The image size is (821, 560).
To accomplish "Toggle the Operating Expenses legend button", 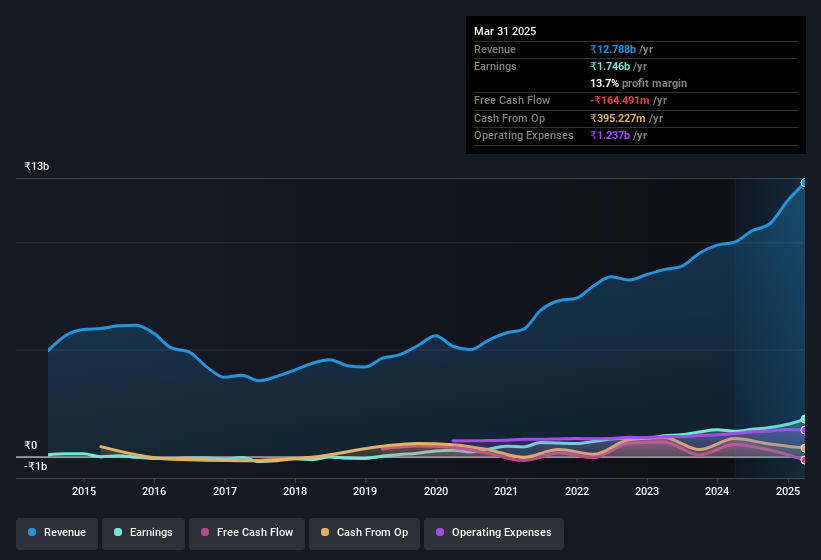I will click(x=494, y=533).
